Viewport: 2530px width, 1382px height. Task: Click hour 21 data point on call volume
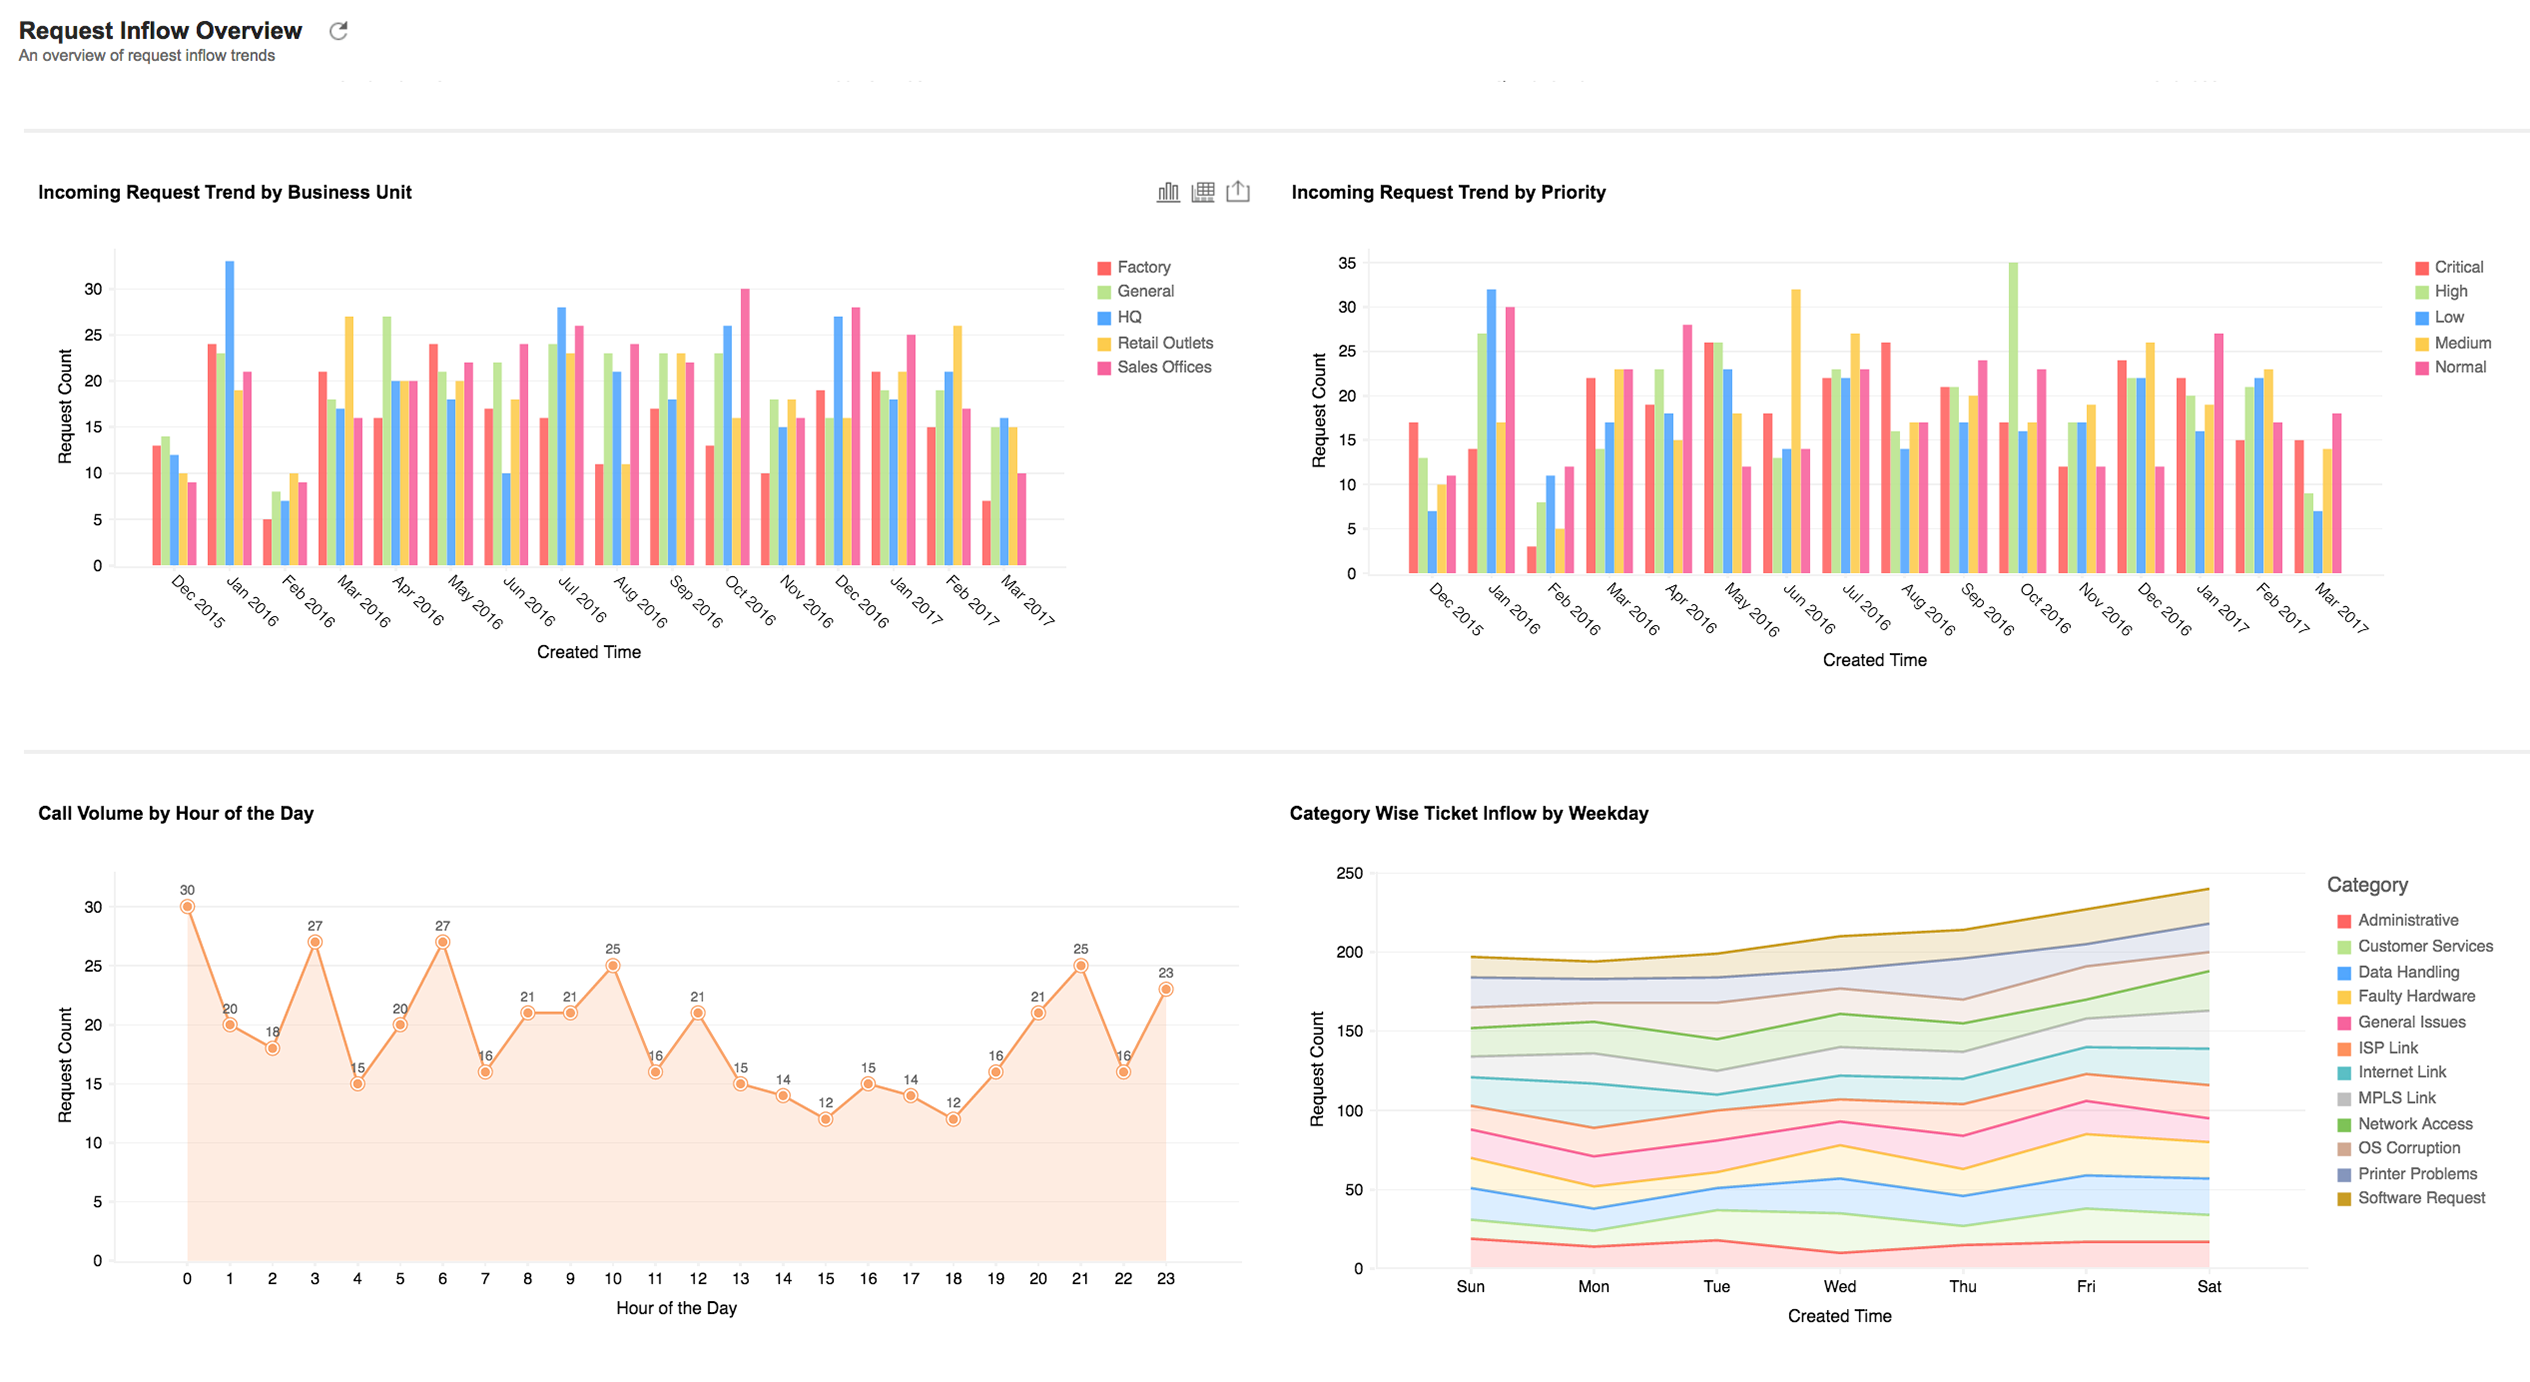point(1080,966)
